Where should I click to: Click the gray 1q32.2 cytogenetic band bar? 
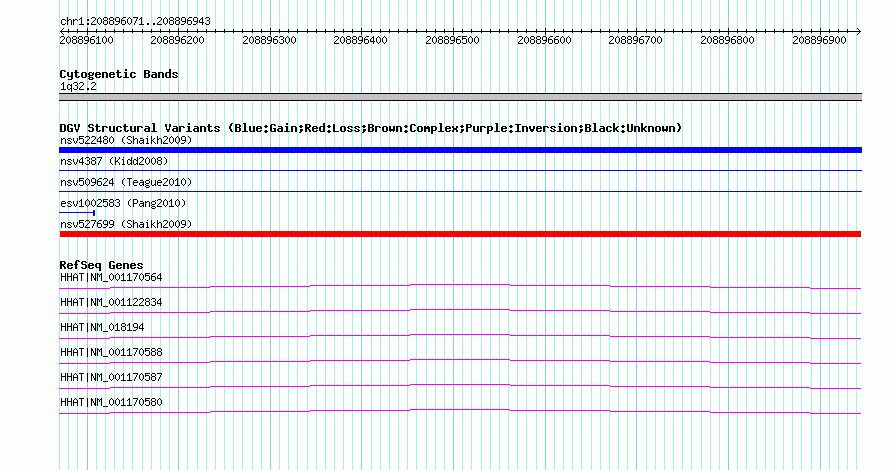[460, 97]
